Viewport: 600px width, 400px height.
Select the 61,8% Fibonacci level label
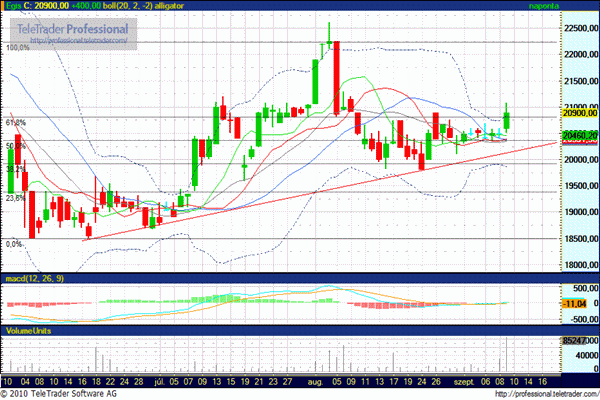click(15, 122)
